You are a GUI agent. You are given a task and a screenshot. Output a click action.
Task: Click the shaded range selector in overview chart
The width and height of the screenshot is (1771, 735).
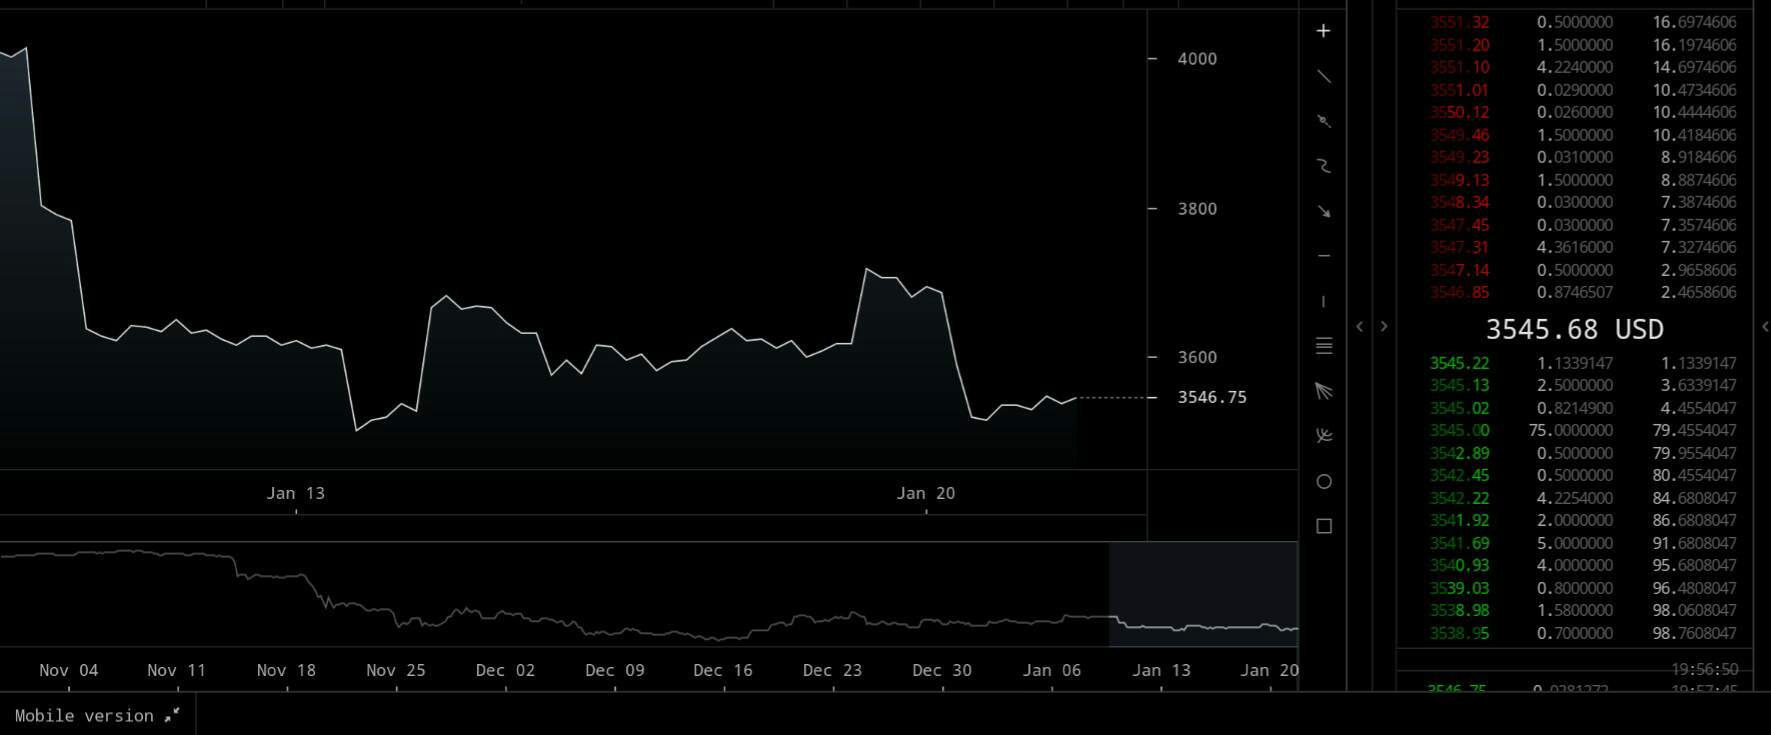click(x=1203, y=594)
